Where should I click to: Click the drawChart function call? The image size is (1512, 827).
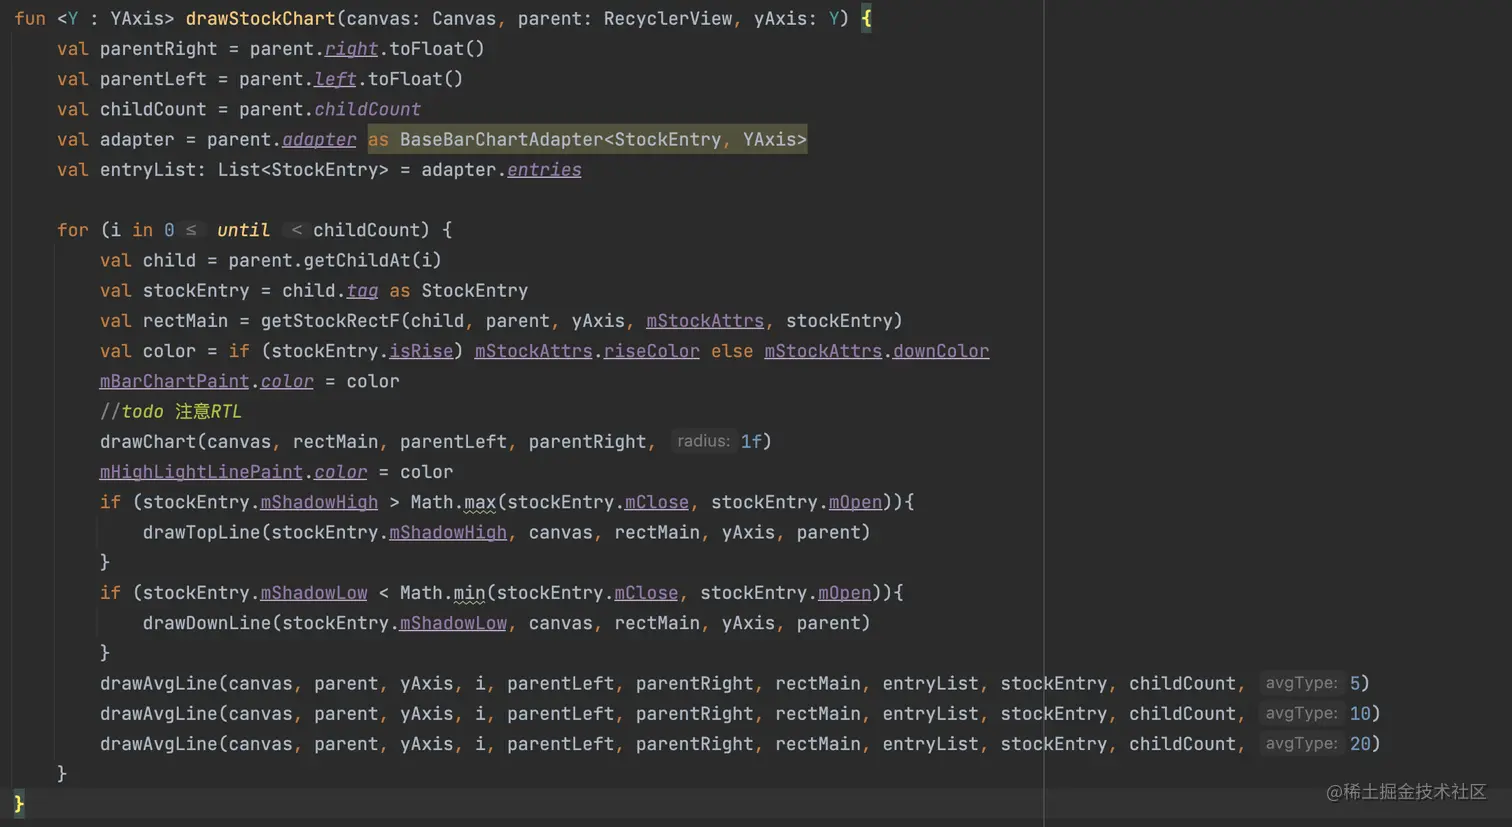[x=148, y=442]
